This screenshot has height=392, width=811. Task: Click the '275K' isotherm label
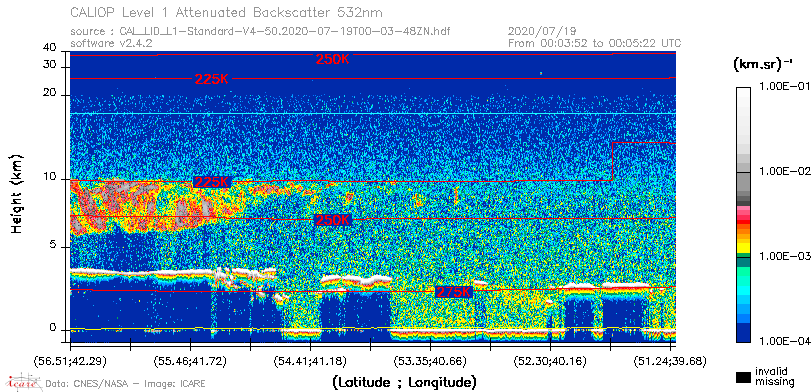pos(454,292)
